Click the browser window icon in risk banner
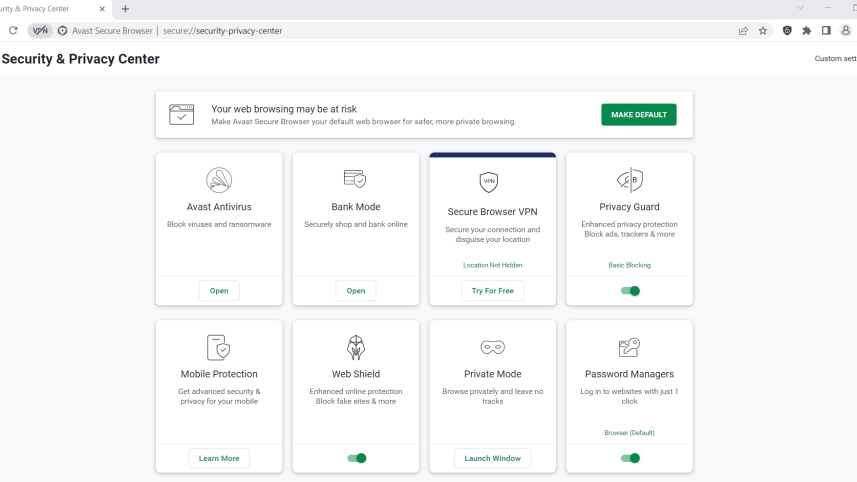This screenshot has height=482, width=857. tap(181, 115)
